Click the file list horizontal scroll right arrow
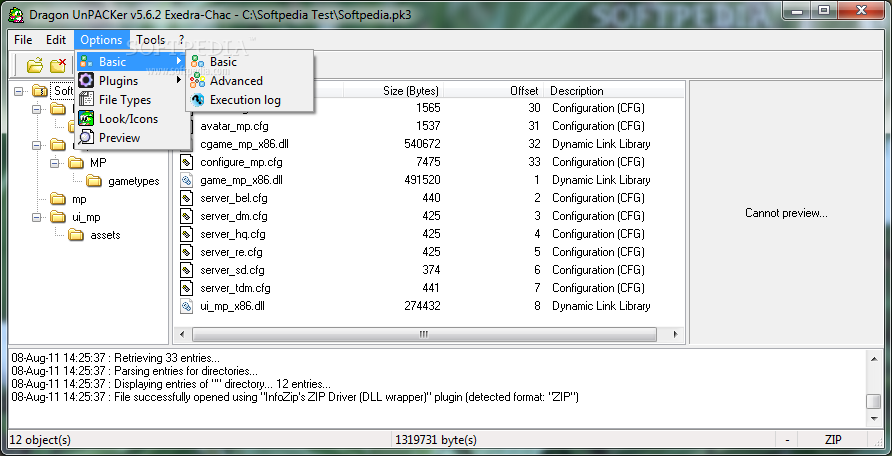Screen dimensions: 892x456 [x=675, y=334]
